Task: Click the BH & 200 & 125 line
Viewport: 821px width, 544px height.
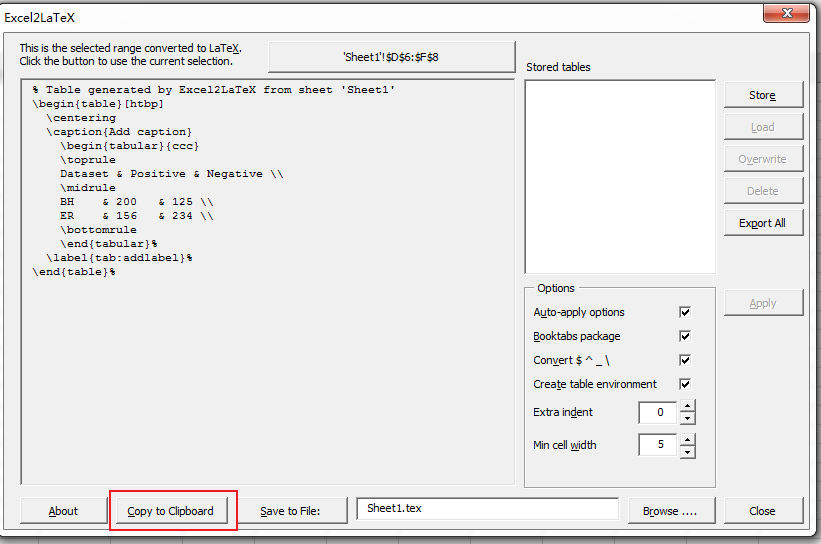Action: pos(137,202)
